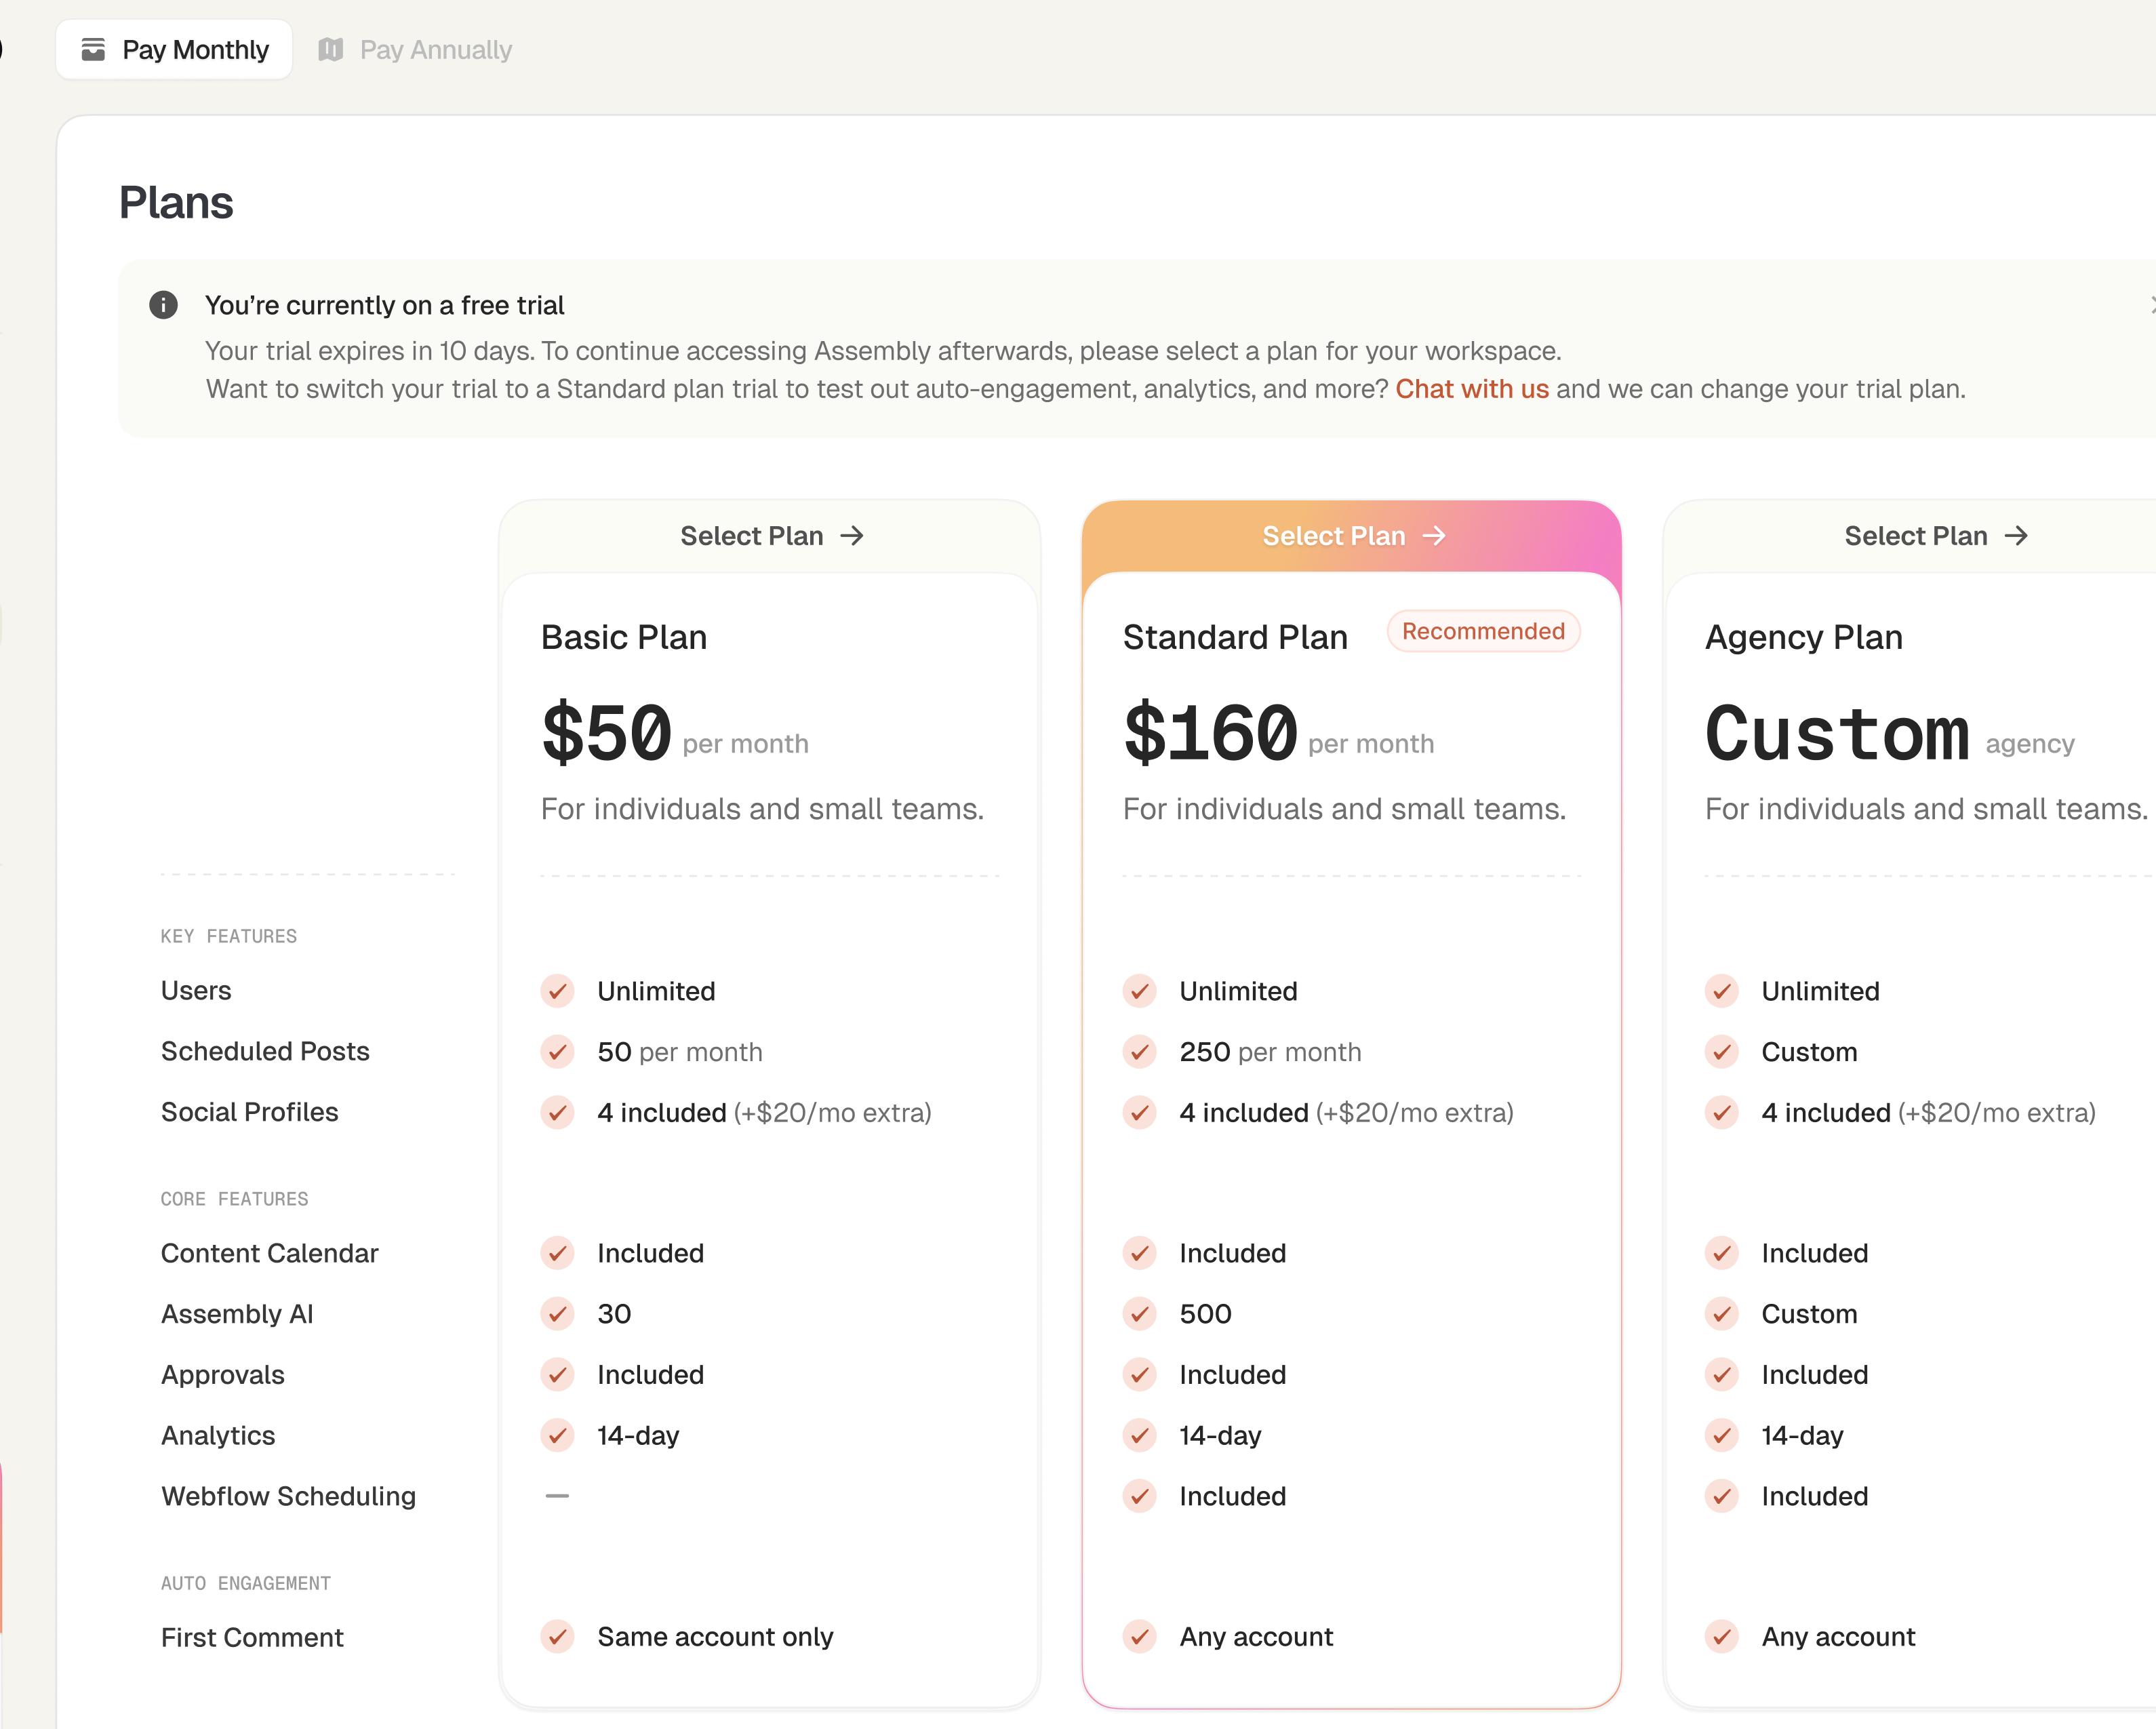Click Standard plan Webflow Scheduling checkmark
Image resolution: width=2156 pixels, height=1729 pixels.
tap(1139, 1496)
